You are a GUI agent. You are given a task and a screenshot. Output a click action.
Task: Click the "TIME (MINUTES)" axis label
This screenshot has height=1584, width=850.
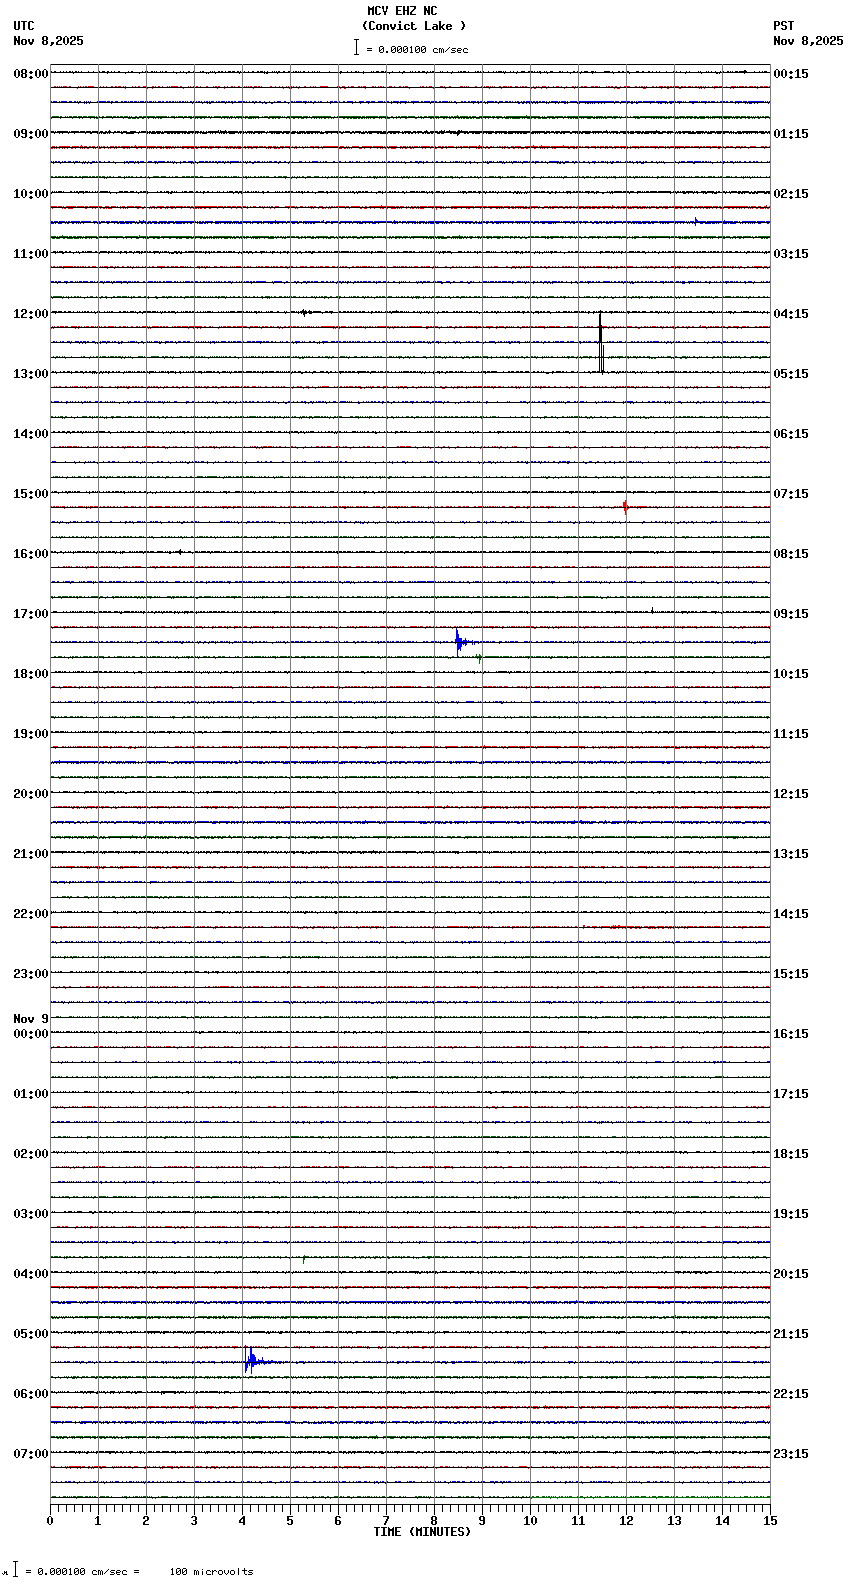coord(422,1532)
